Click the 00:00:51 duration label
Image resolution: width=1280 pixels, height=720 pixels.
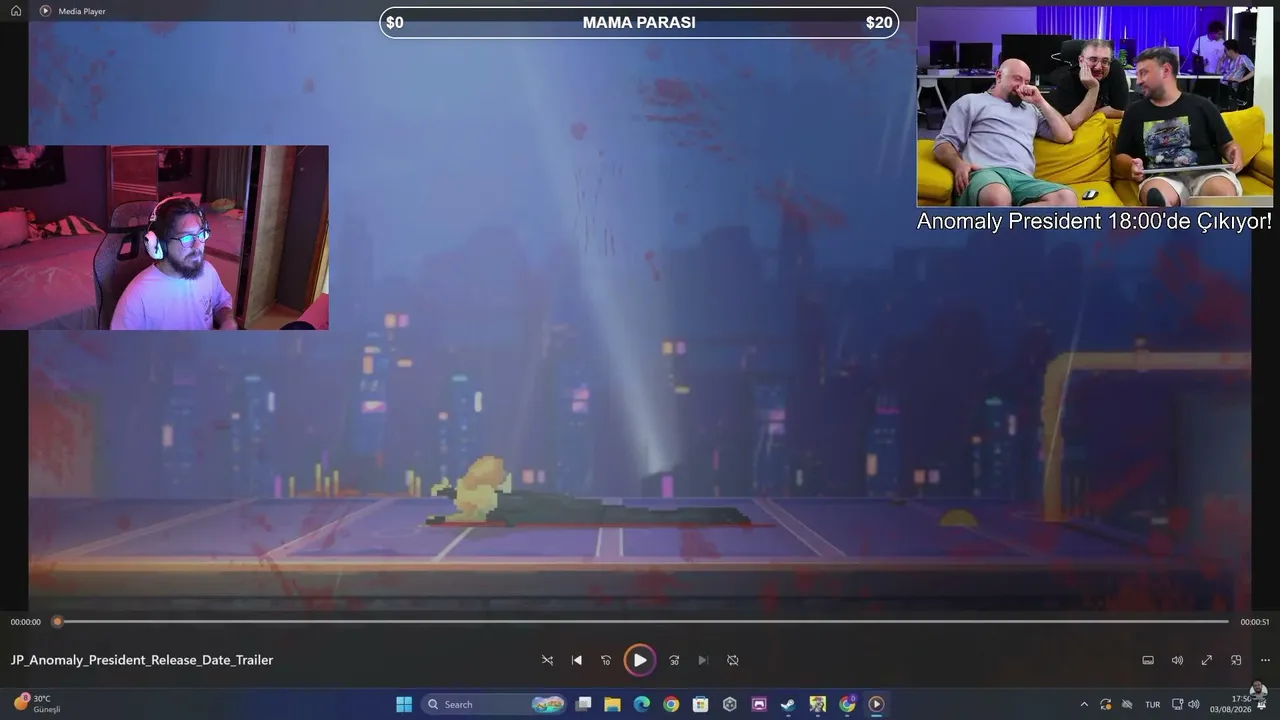1255,622
